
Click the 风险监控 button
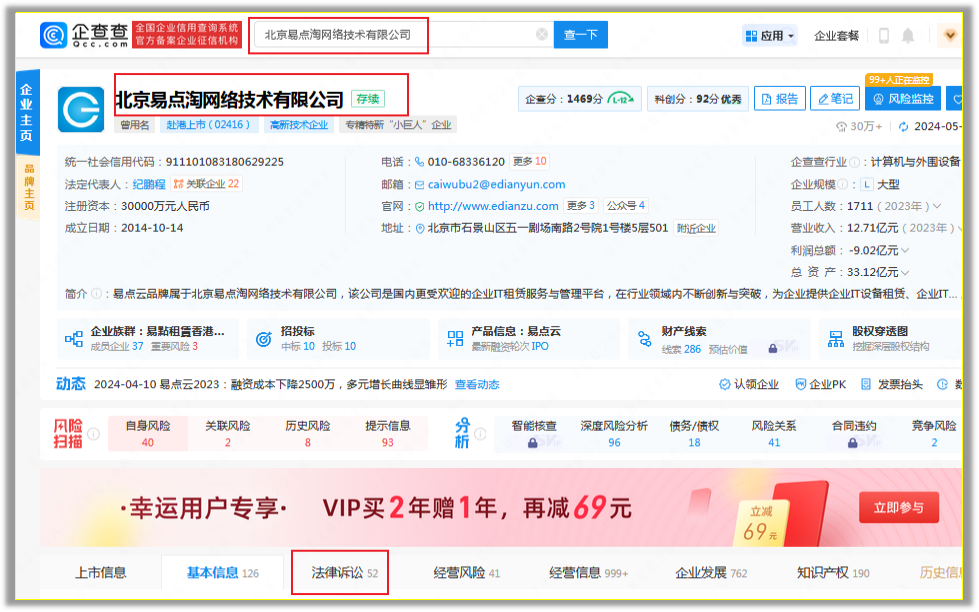coord(903,99)
